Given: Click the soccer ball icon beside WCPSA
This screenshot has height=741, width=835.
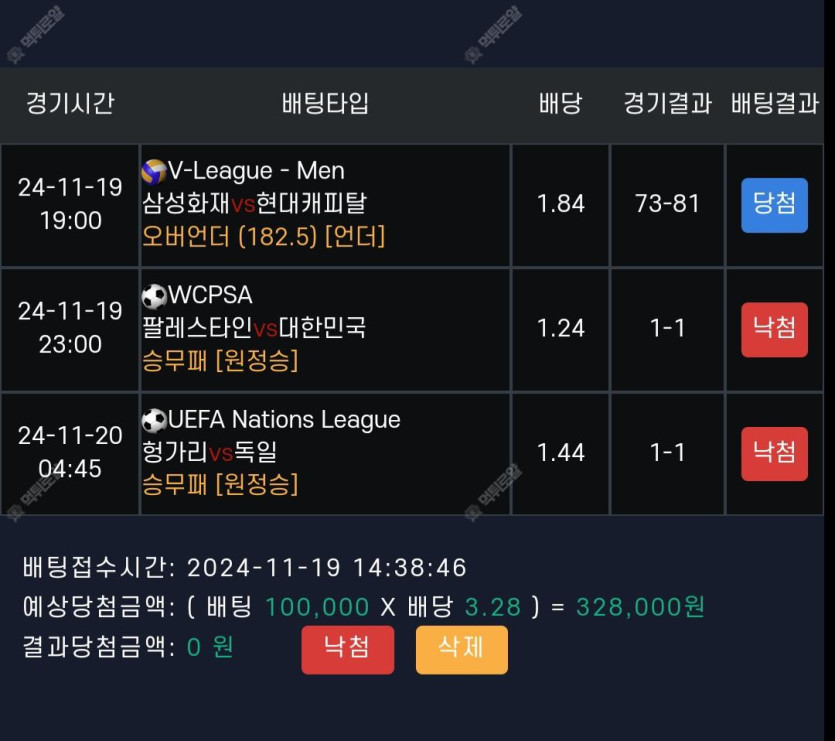Looking at the screenshot, I should pos(154,296).
